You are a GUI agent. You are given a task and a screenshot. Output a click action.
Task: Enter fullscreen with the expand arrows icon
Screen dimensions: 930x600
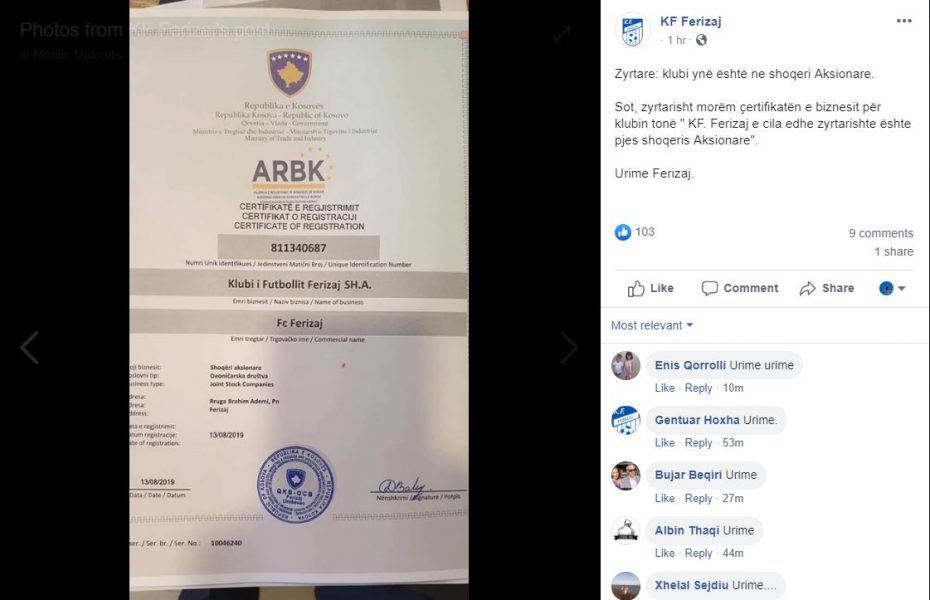(561, 34)
